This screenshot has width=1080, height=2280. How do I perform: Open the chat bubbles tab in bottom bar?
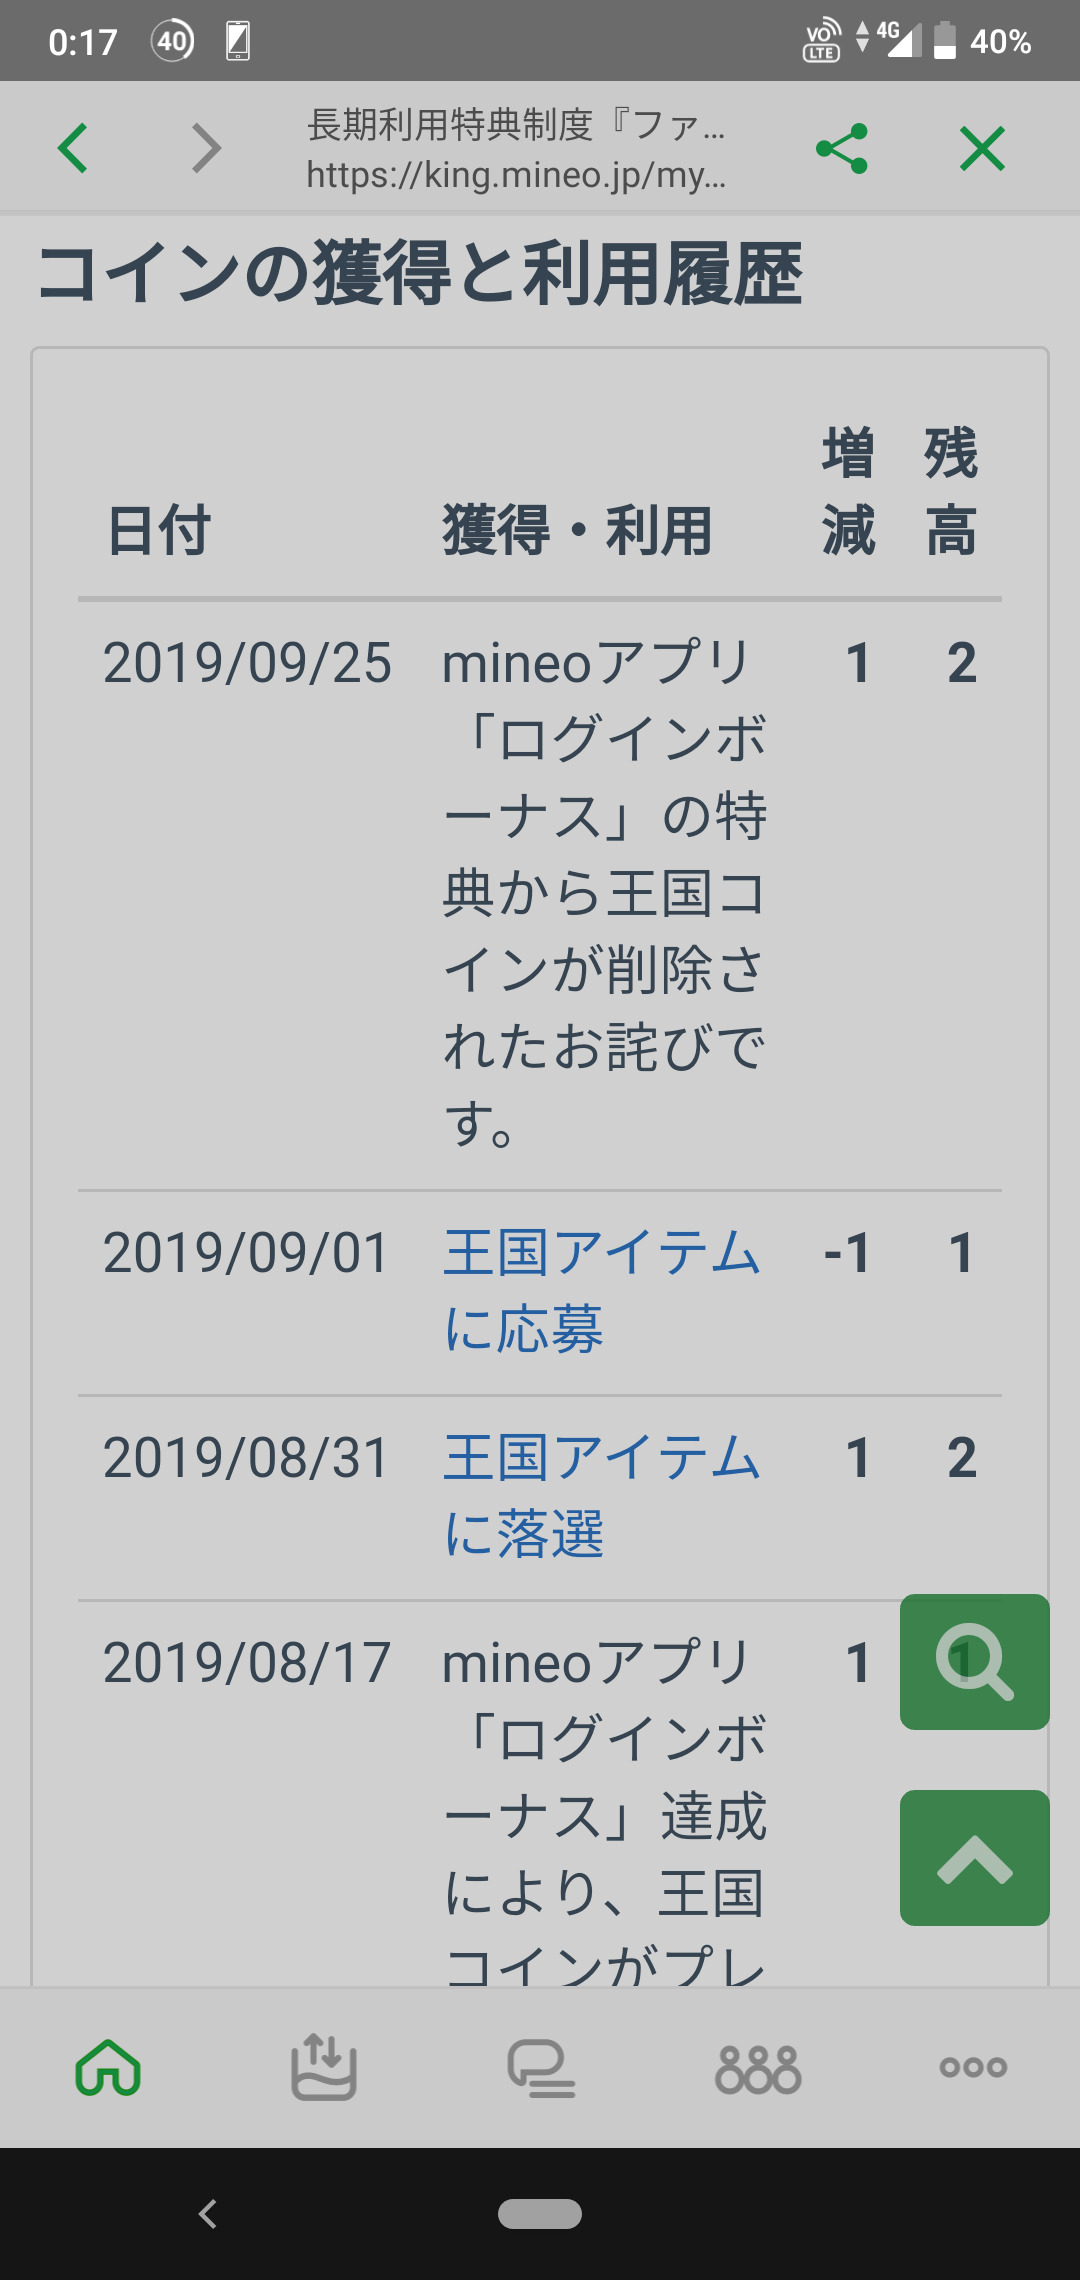tap(541, 2068)
